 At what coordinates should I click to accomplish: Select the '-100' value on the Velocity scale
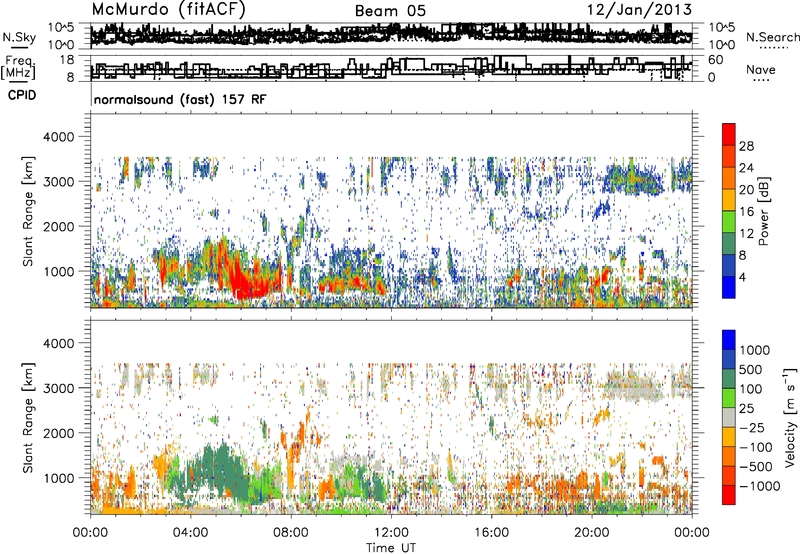point(756,447)
